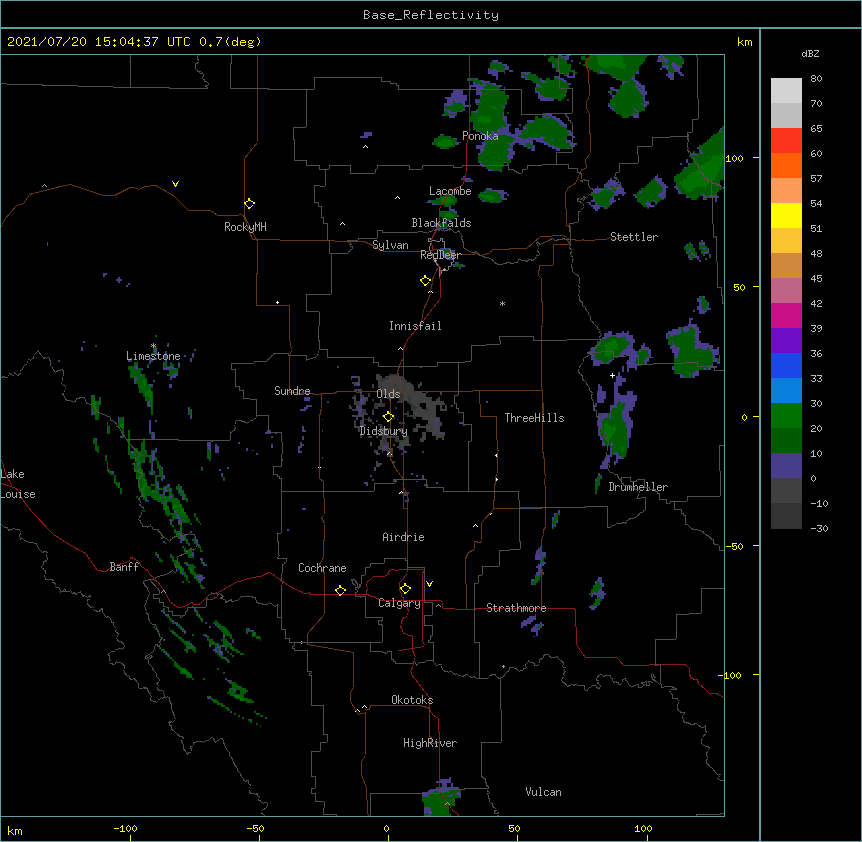The image size is (862, 842).
Task: Click the Limestone label
Action: [x=153, y=356]
